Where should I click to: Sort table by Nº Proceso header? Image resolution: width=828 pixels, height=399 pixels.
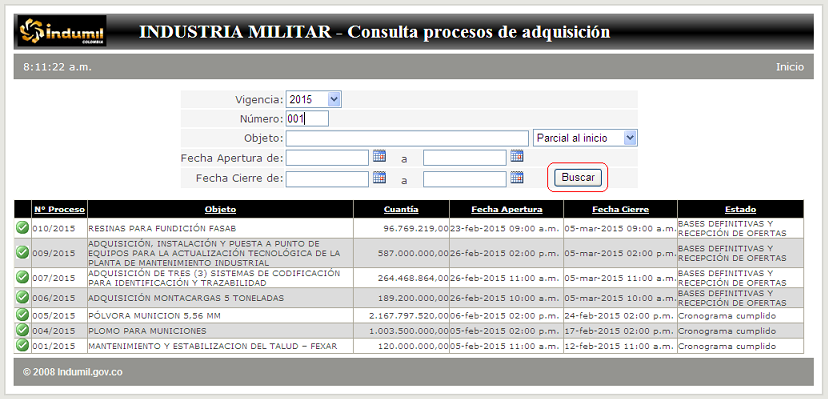59,210
